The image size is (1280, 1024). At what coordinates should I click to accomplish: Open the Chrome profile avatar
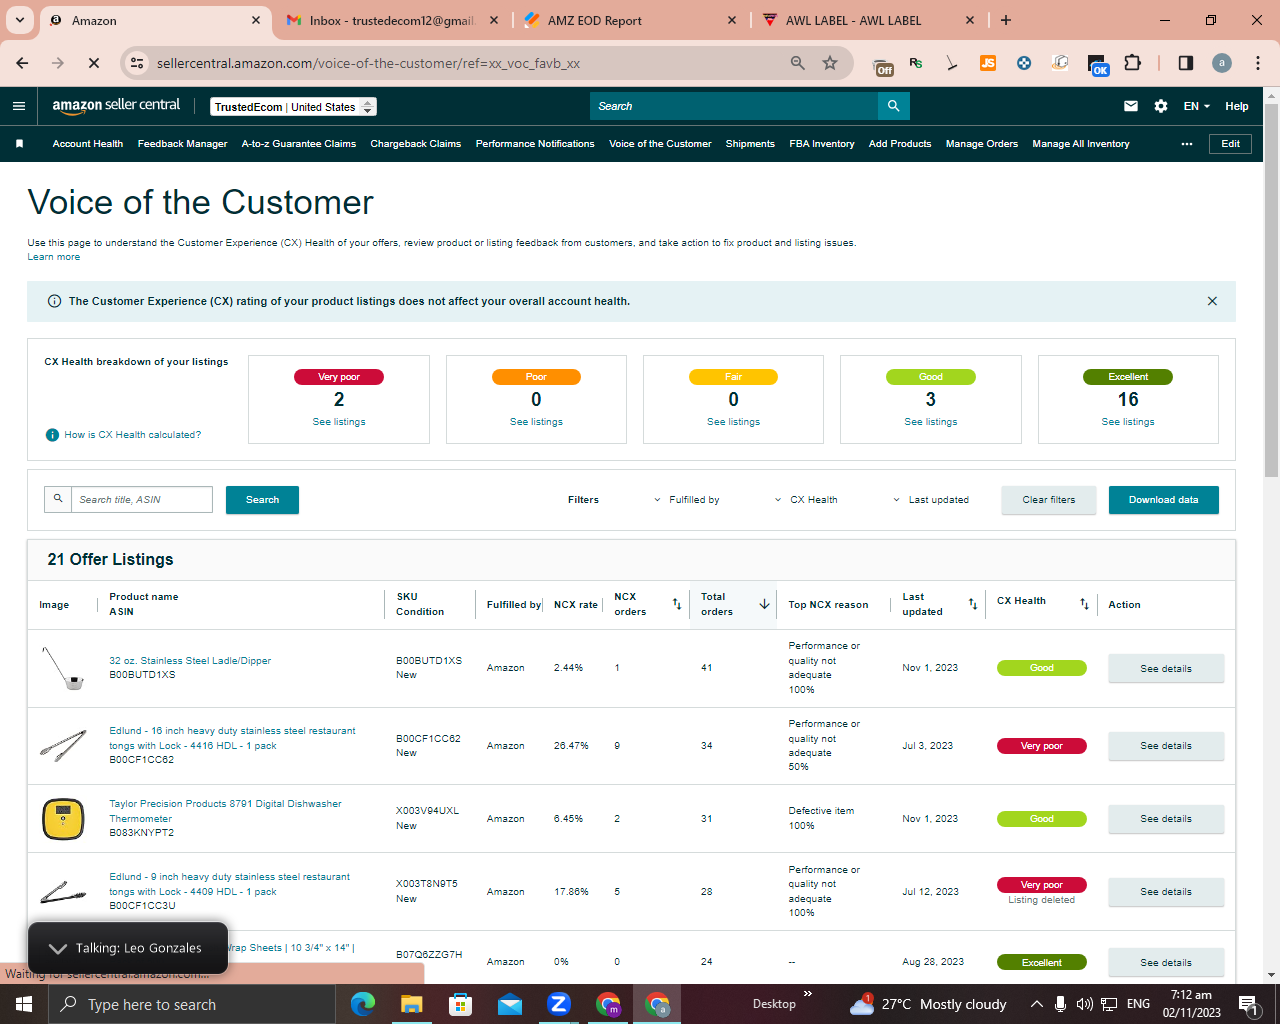[1222, 63]
